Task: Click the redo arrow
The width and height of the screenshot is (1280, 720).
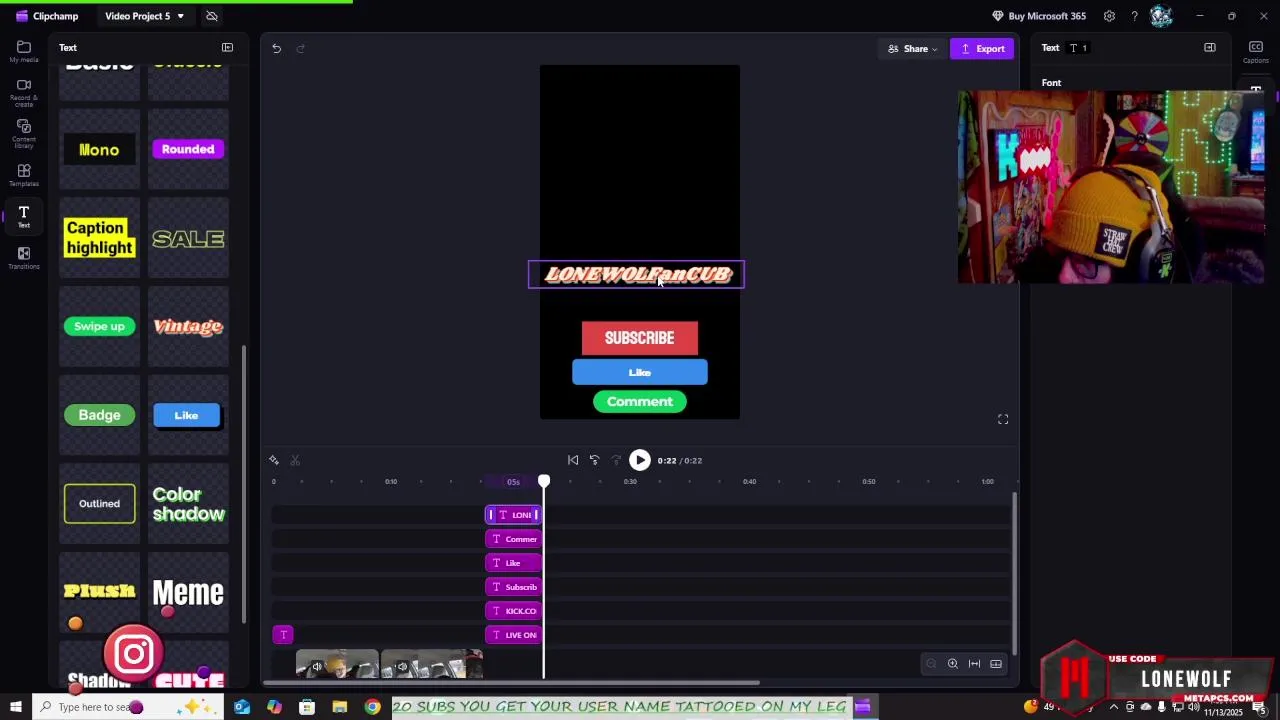Action: (x=300, y=48)
